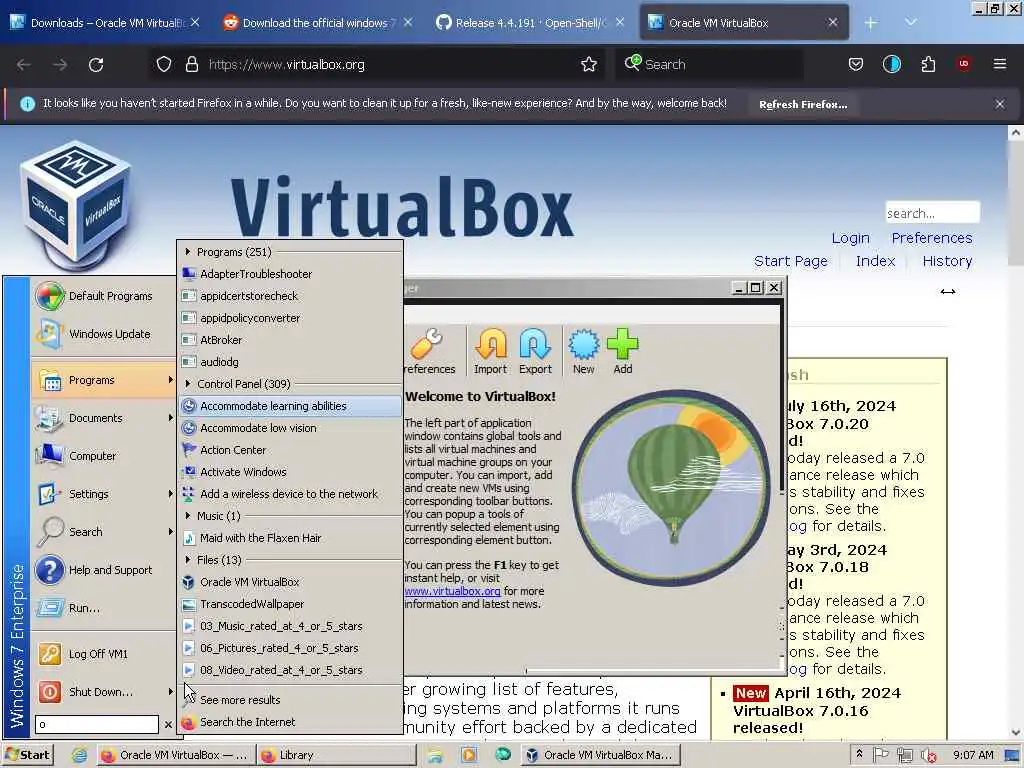Click Log Off VM1
The height and width of the screenshot is (768, 1024).
[x=102, y=654]
